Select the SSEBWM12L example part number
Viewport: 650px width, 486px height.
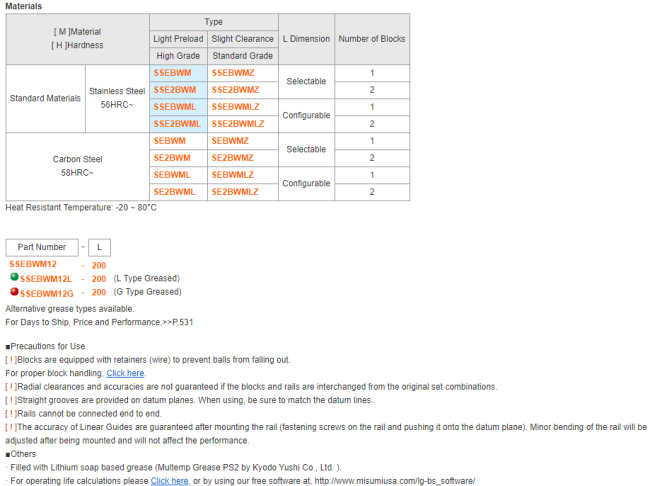[x=46, y=279]
